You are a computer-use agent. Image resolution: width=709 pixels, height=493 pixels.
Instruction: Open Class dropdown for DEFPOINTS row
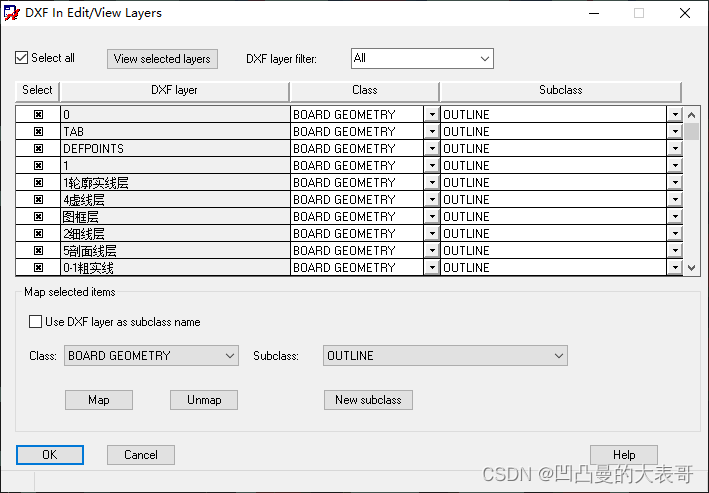pyautogui.click(x=432, y=148)
